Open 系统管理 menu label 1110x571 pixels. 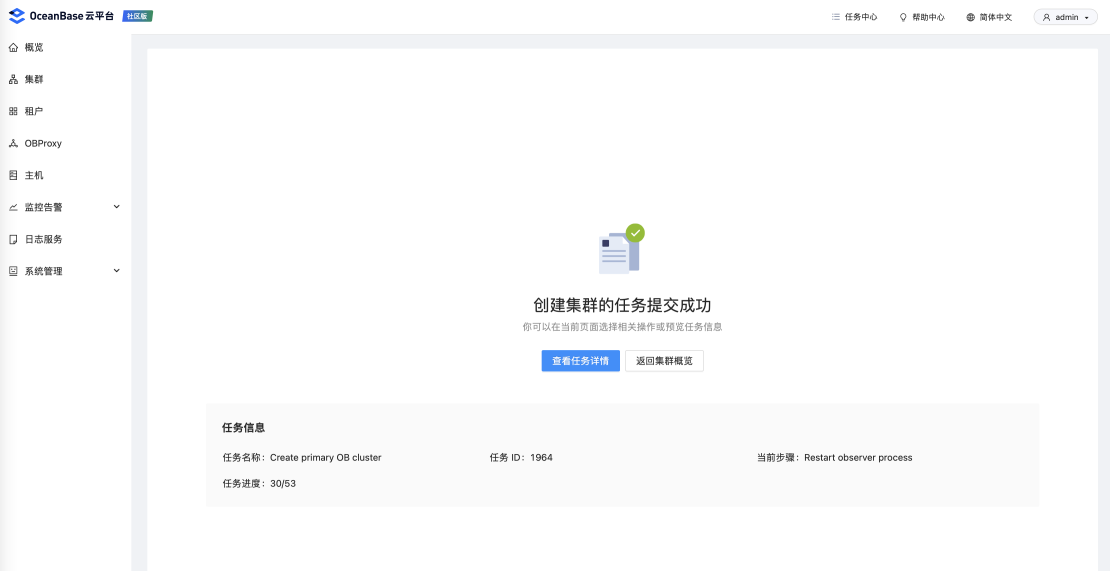pos(44,271)
